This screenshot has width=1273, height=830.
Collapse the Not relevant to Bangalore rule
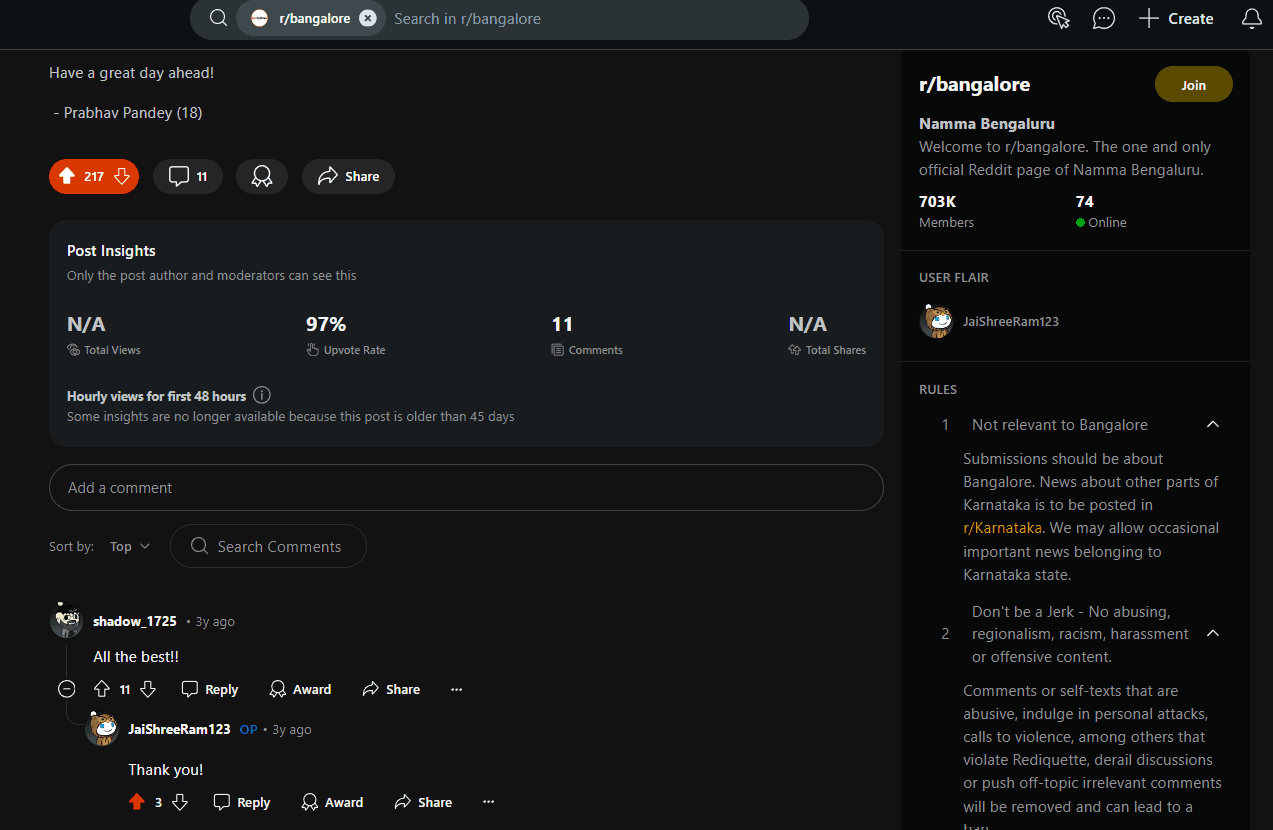[x=1212, y=425]
